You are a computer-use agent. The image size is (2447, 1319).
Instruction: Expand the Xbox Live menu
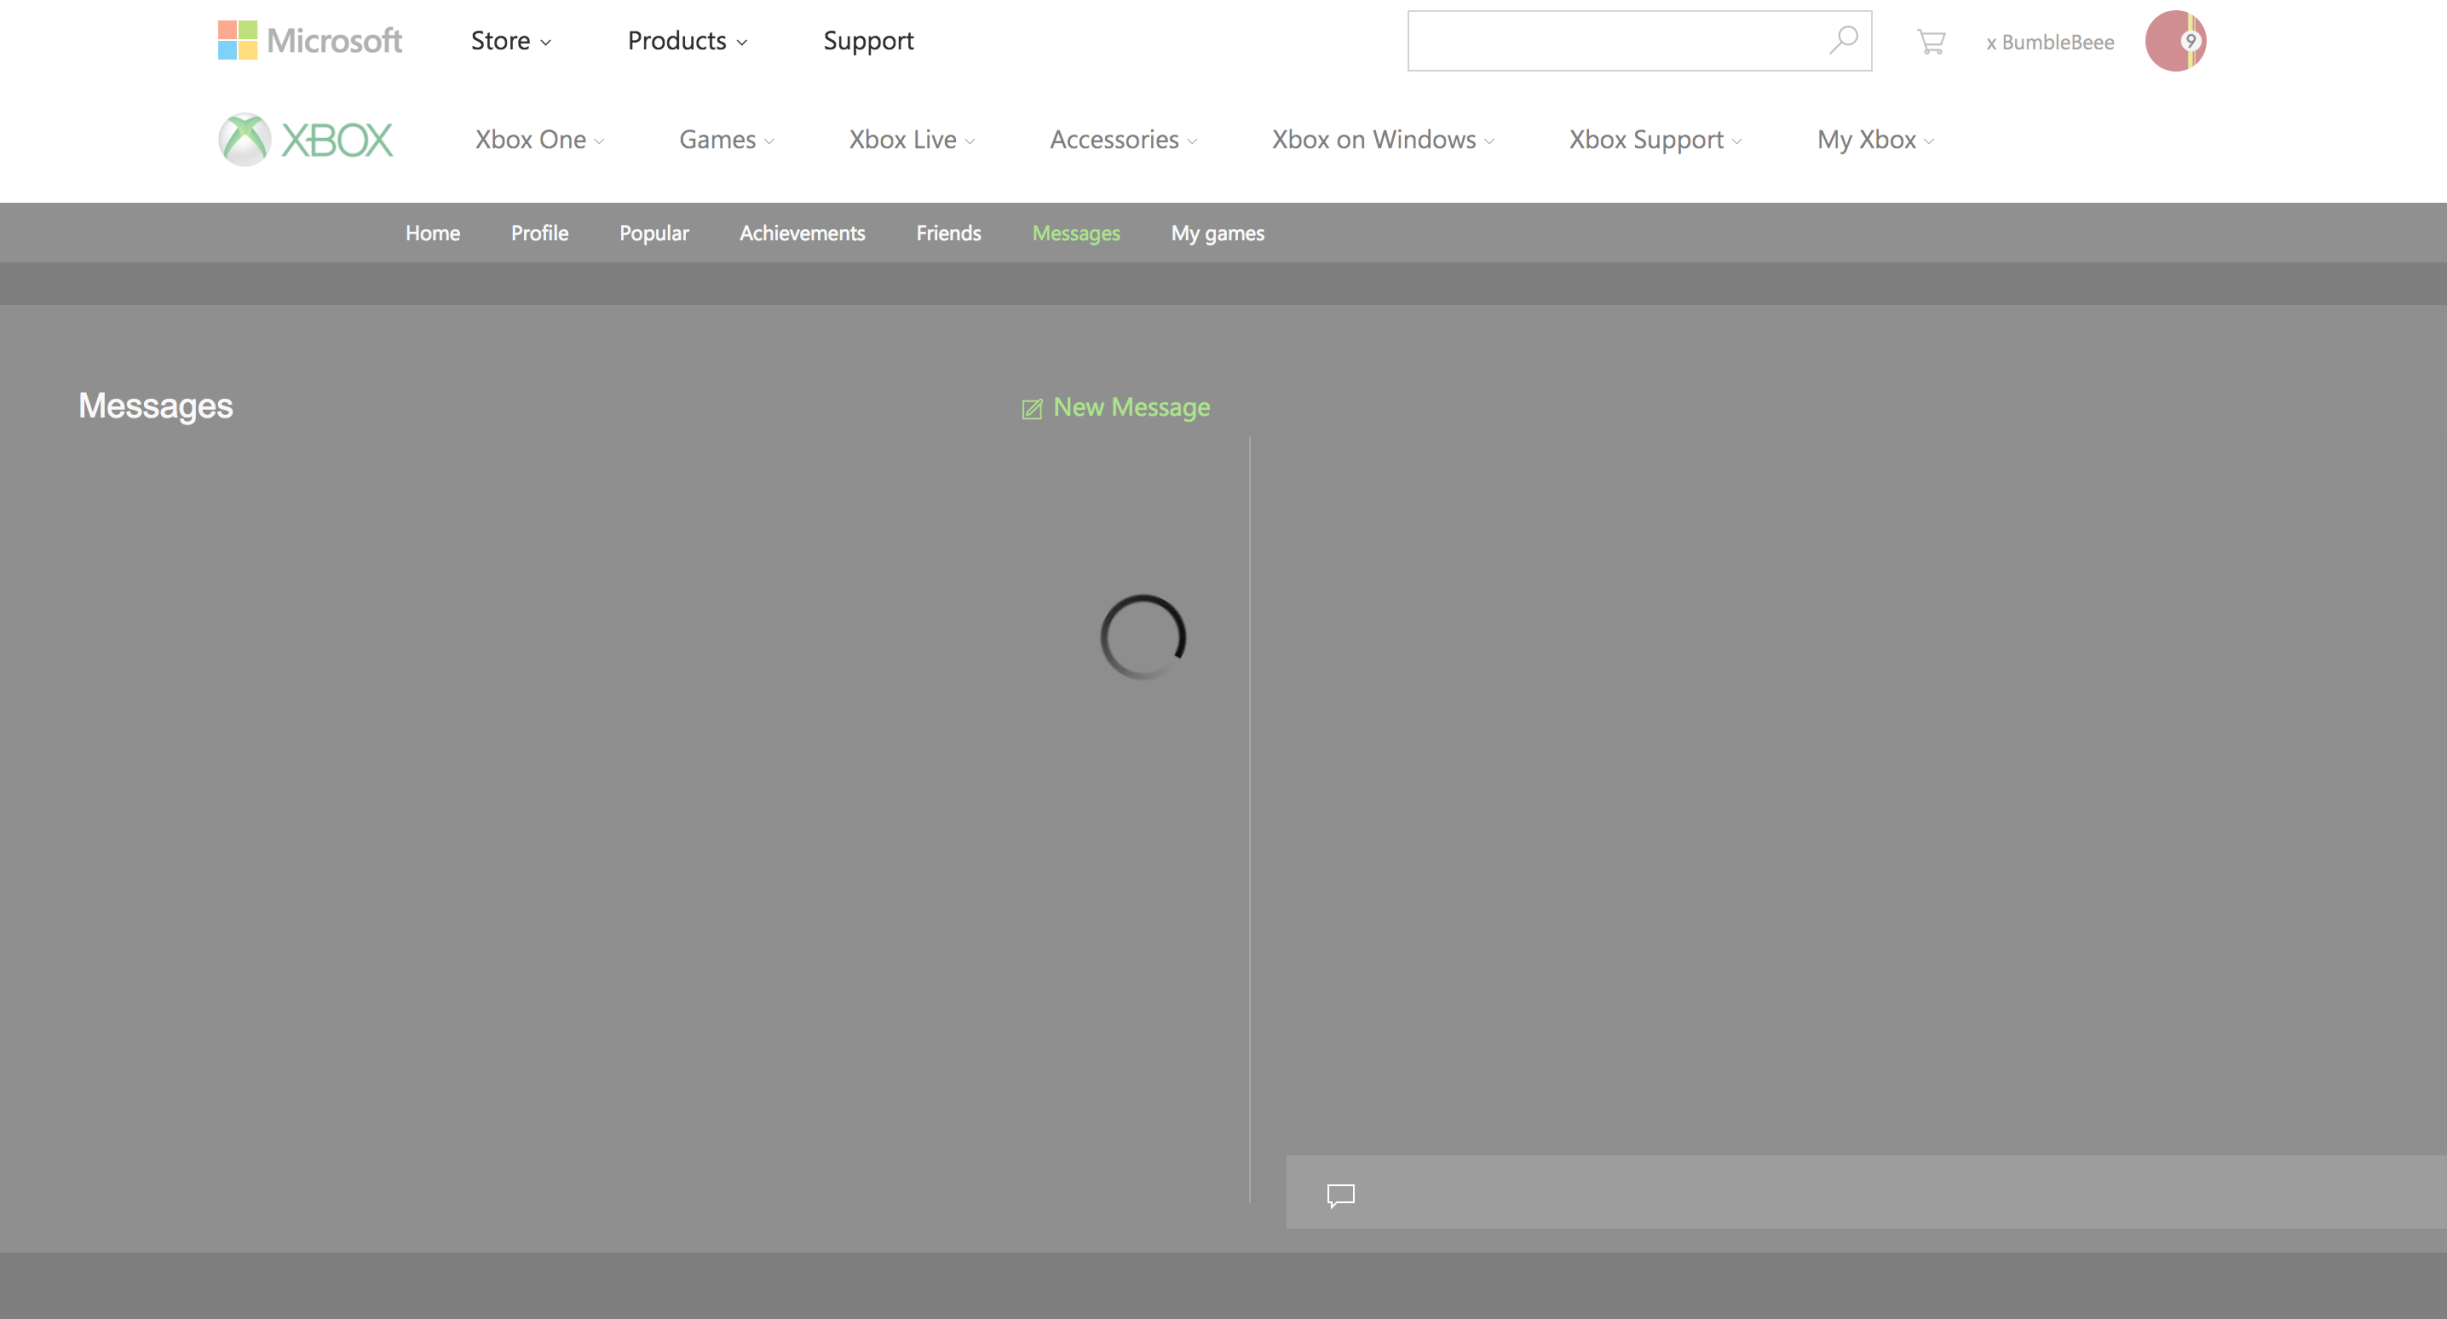pos(911,139)
